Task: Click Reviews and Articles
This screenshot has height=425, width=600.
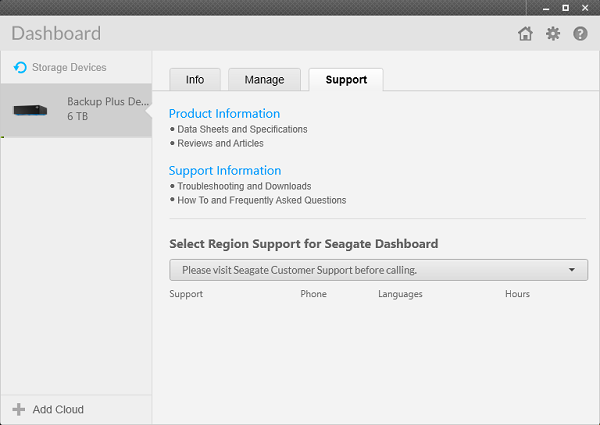Action: pos(220,143)
